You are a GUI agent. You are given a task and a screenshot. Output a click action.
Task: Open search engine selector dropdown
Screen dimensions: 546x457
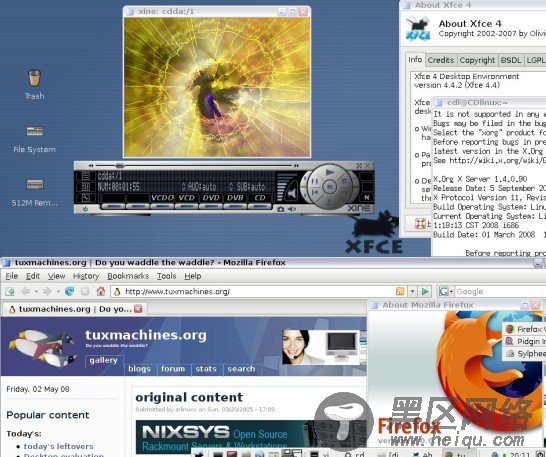click(446, 292)
